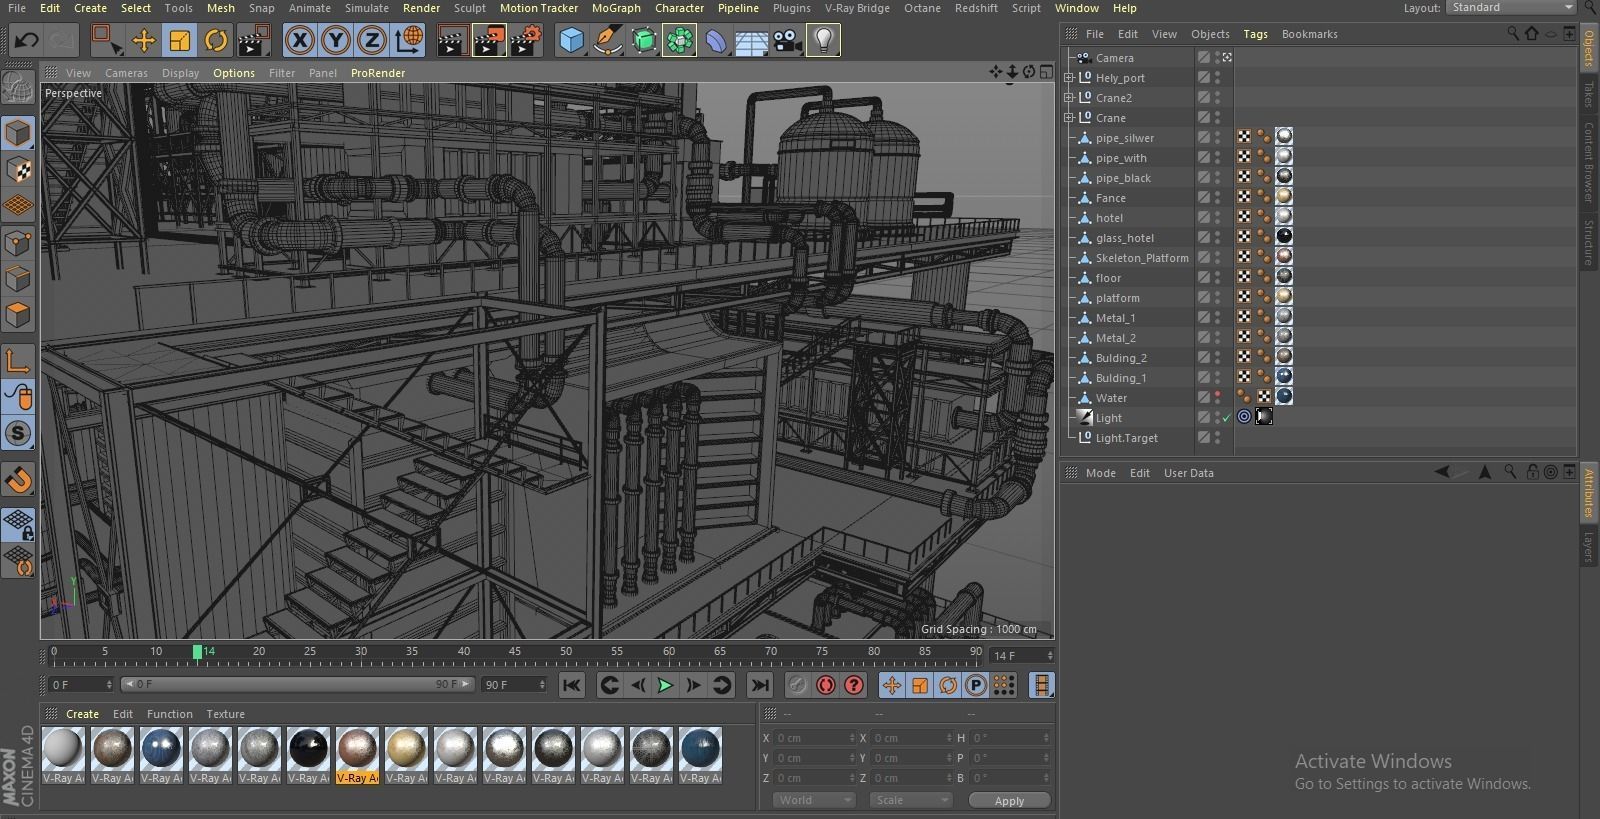Screen dimensions: 1600x819
Task: Open the Attribute Manager Mode menu
Action: coord(1100,473)
